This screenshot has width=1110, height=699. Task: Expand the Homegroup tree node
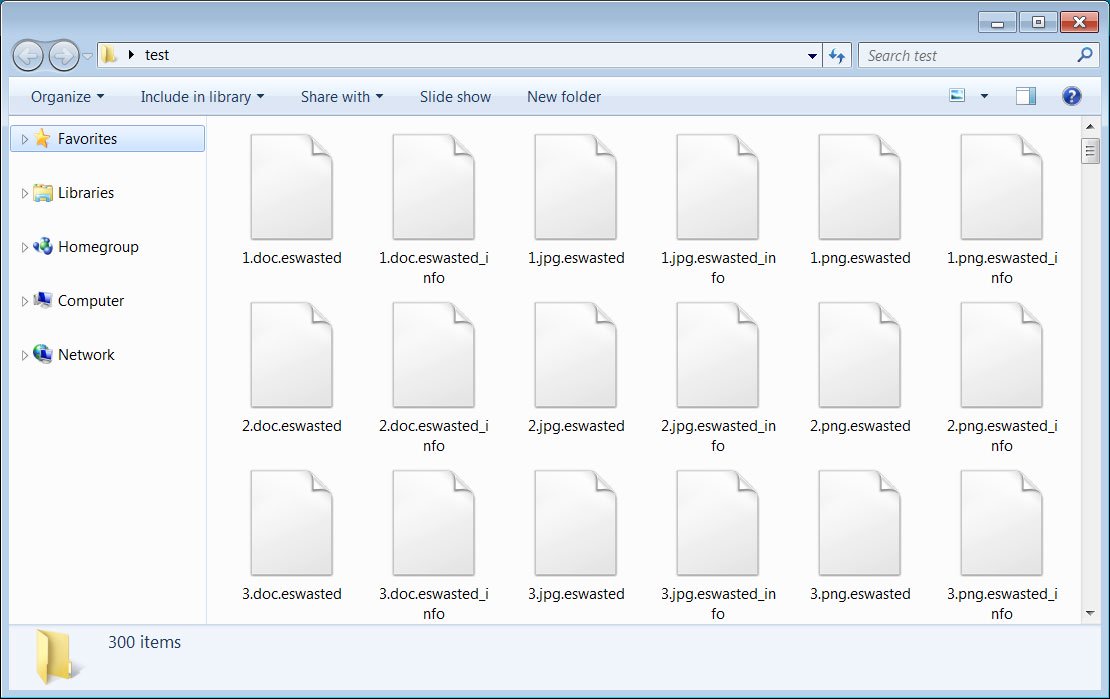point(24,246)
